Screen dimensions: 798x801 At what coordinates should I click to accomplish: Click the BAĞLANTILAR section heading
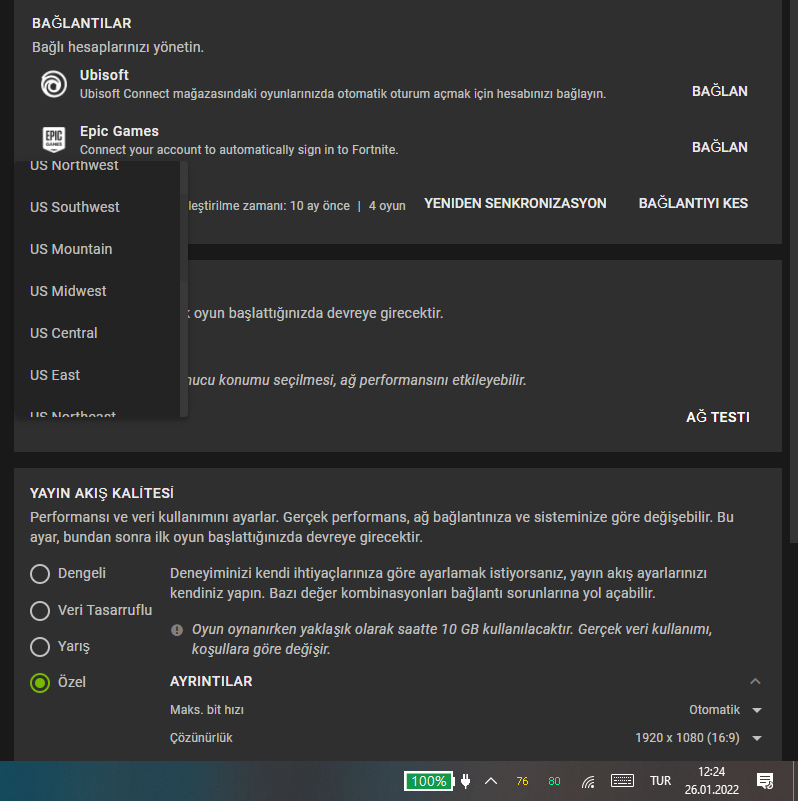pos(82,23)
